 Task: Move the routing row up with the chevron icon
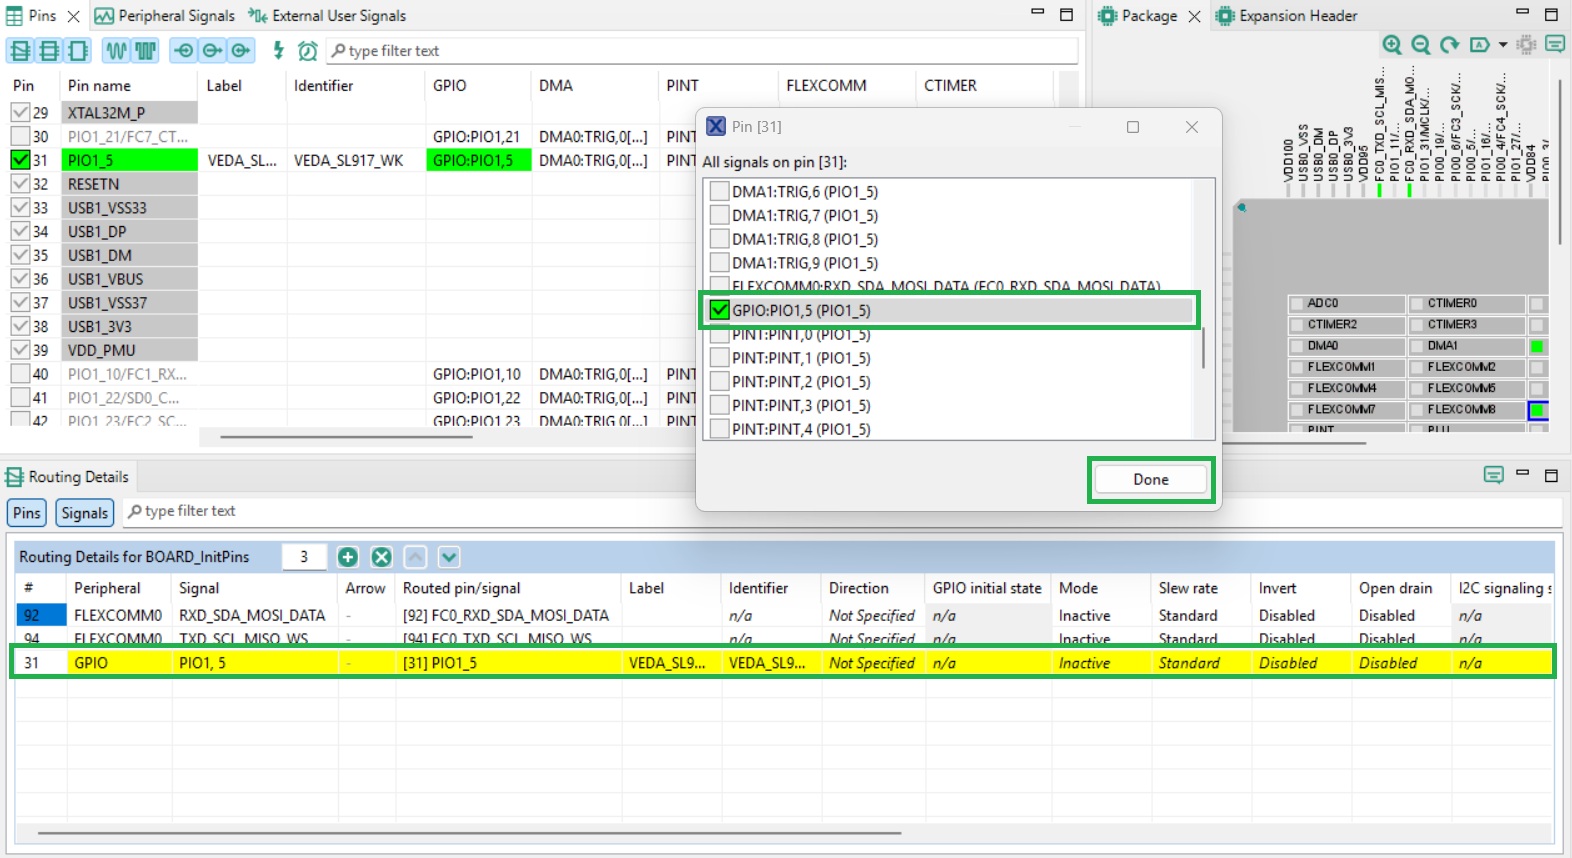pos(416,557)
